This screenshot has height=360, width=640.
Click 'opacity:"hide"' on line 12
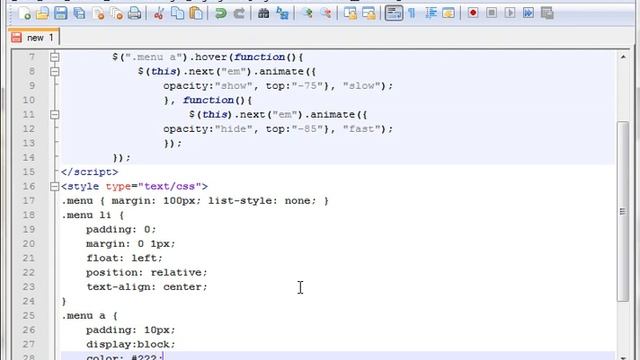pos(208,129)
